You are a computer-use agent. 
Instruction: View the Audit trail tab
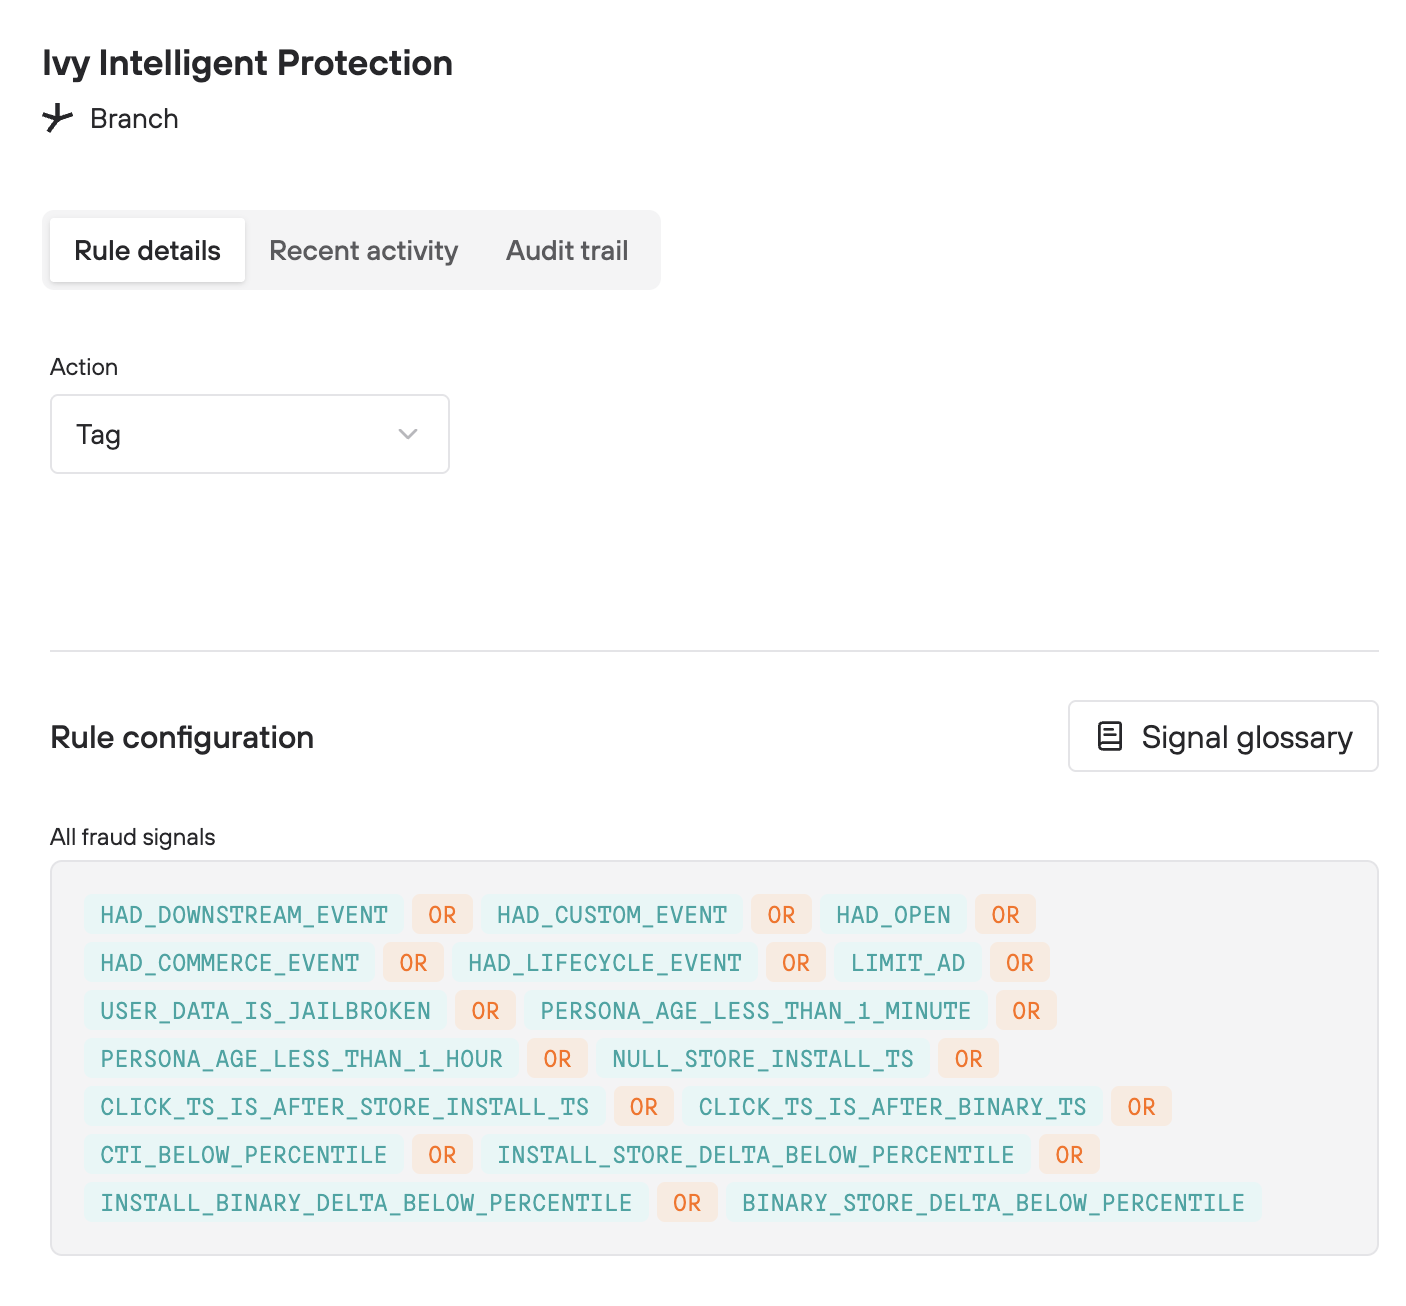tap(567, 250)
